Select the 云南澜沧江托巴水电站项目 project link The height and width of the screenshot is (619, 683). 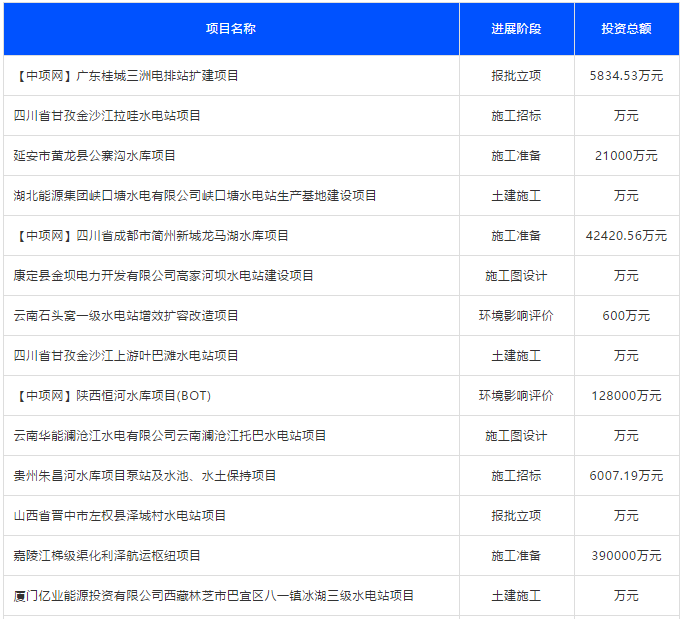tap(170, 436)
